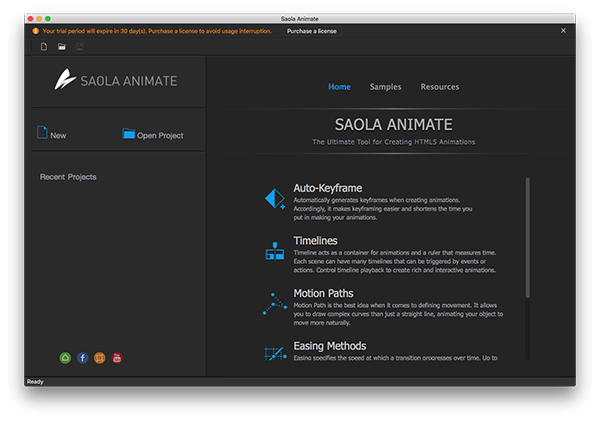Click the features list vertical scrollbar
The image size is (600, 421).
(528, 237)
